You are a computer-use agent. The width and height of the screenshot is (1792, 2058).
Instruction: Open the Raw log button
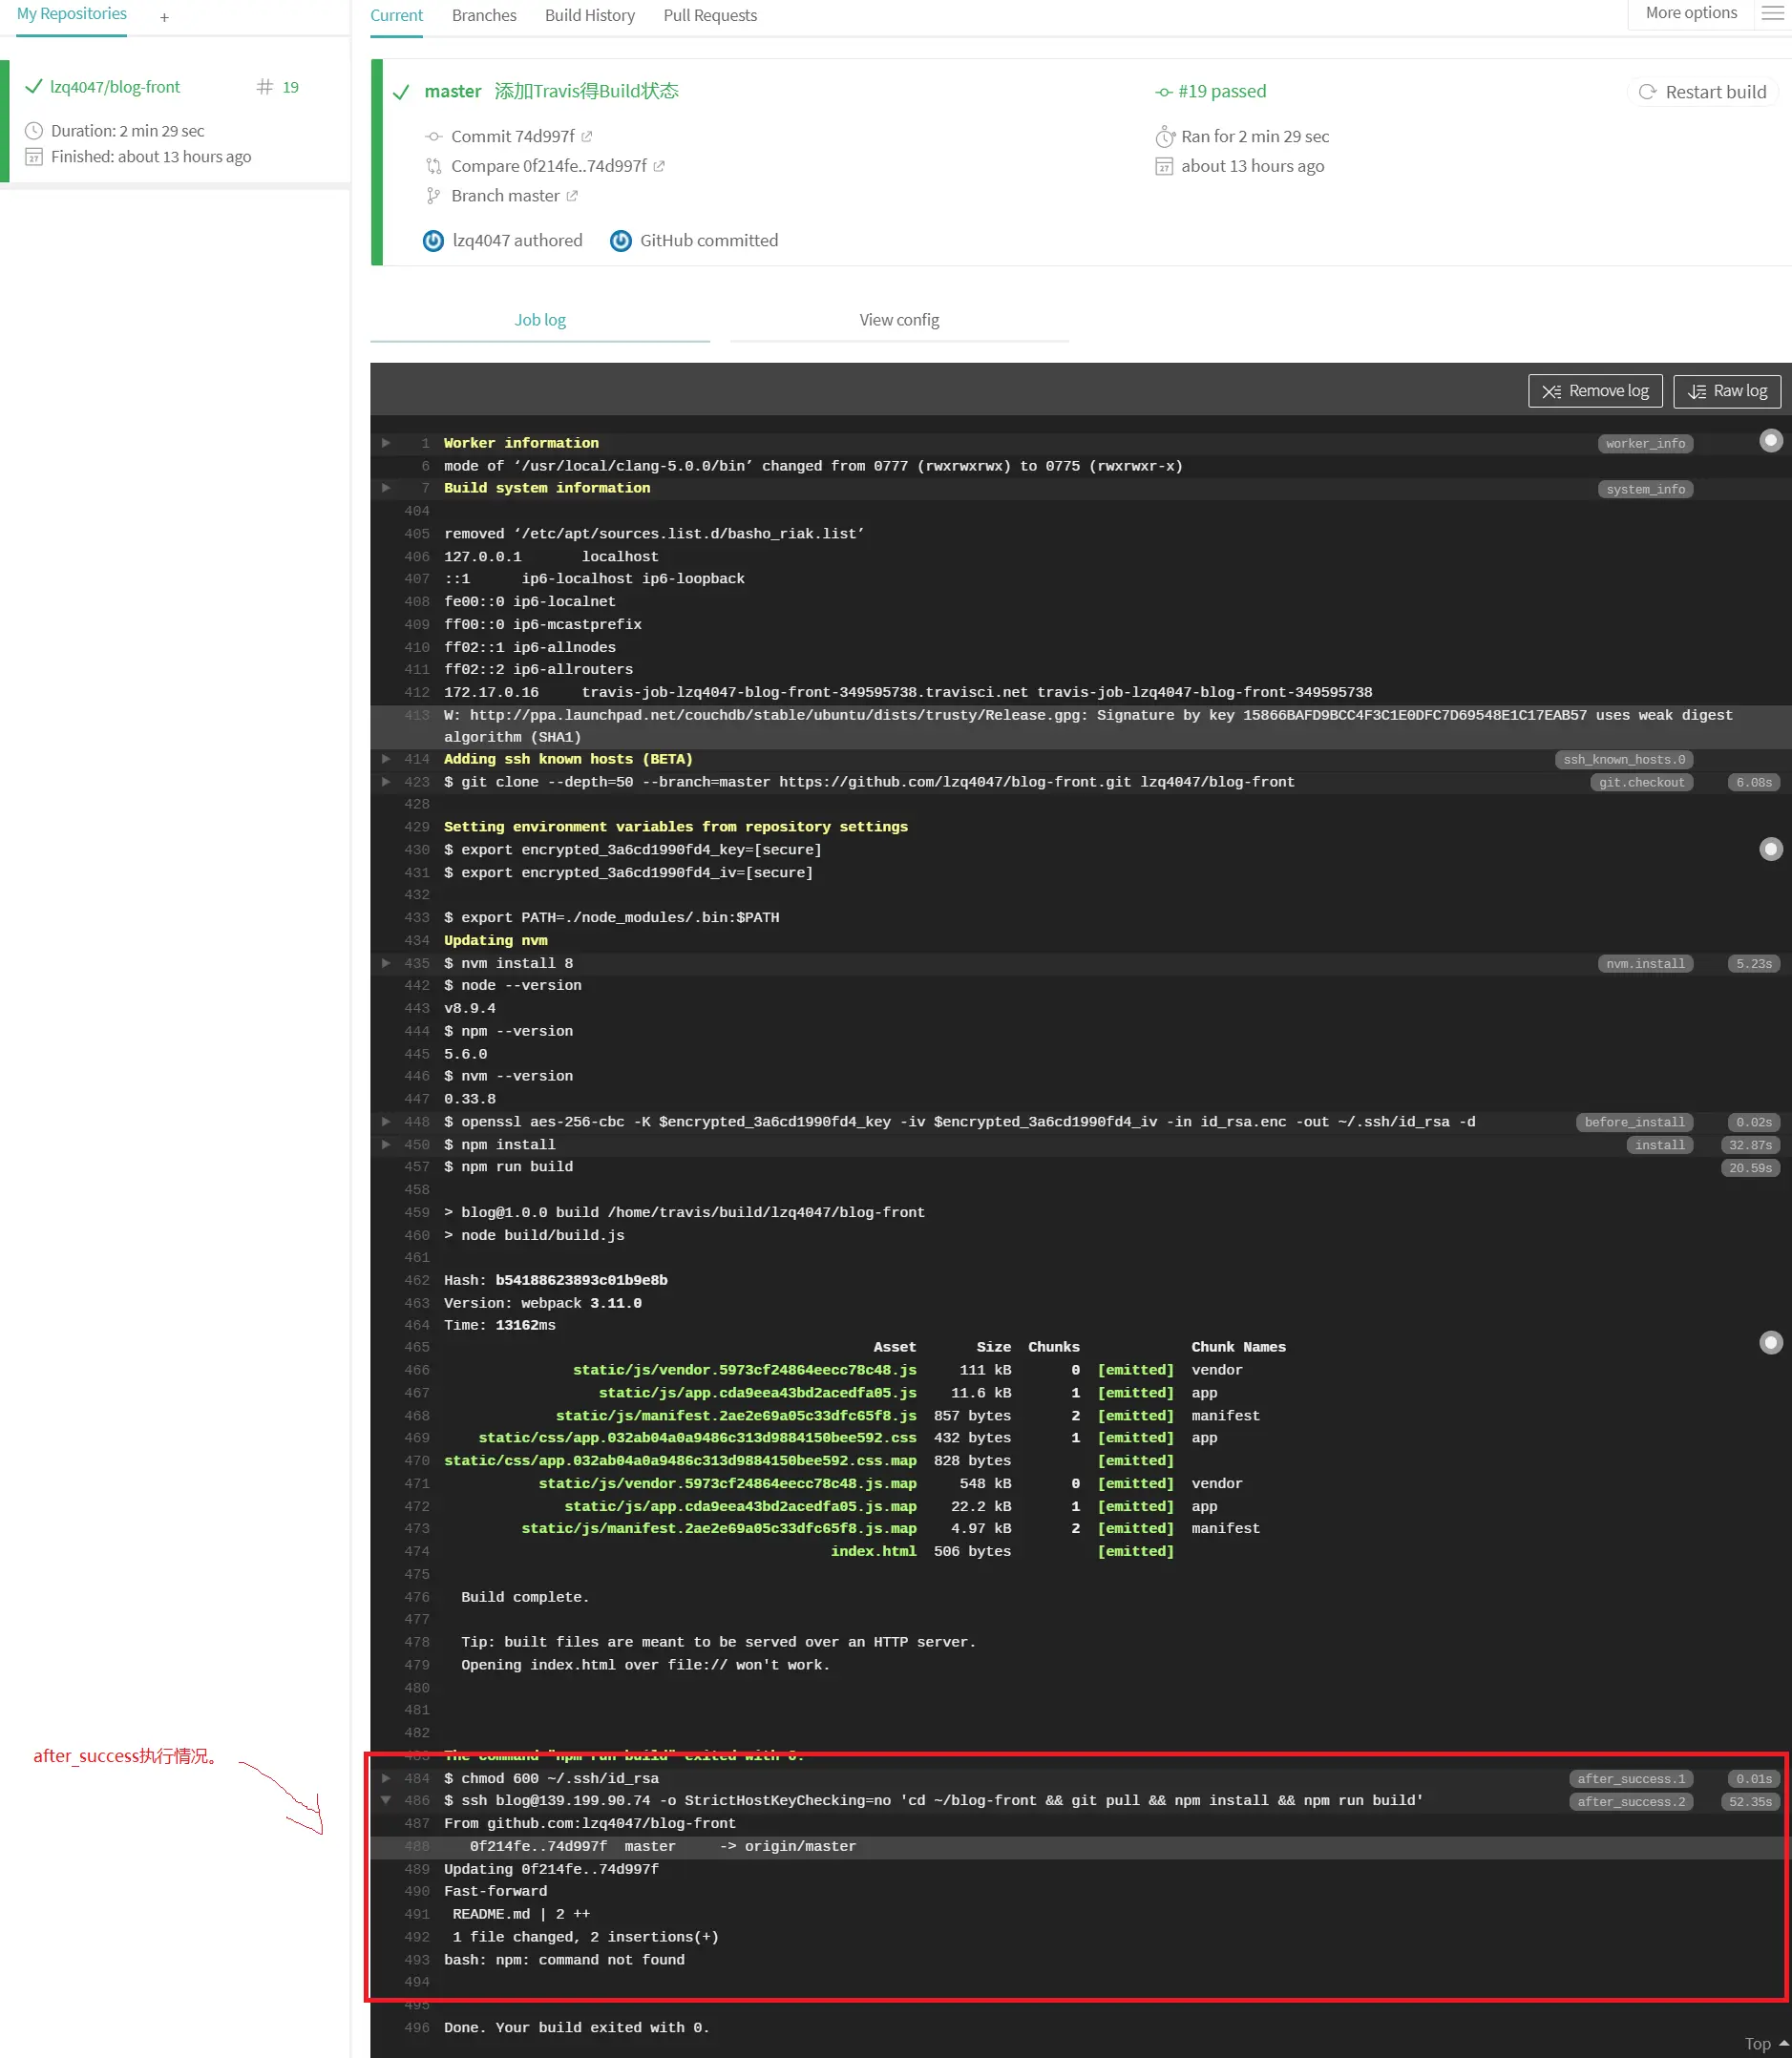(x=1727, y=391)
